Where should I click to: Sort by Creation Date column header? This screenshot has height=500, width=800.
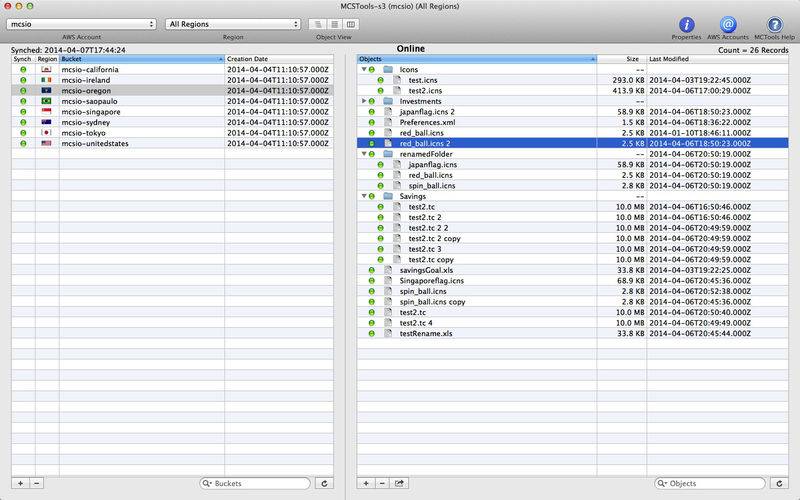coord(279,59)
